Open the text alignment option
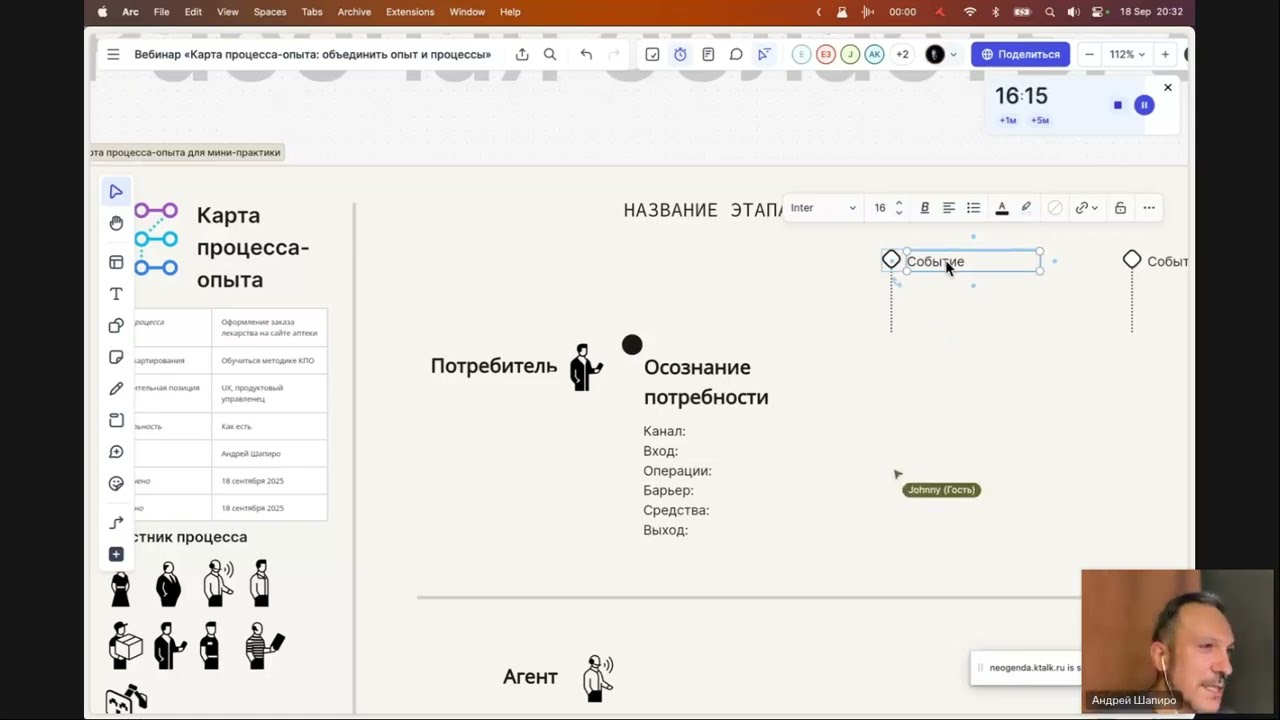This screenshot has height=720, width=1280. 949,208
